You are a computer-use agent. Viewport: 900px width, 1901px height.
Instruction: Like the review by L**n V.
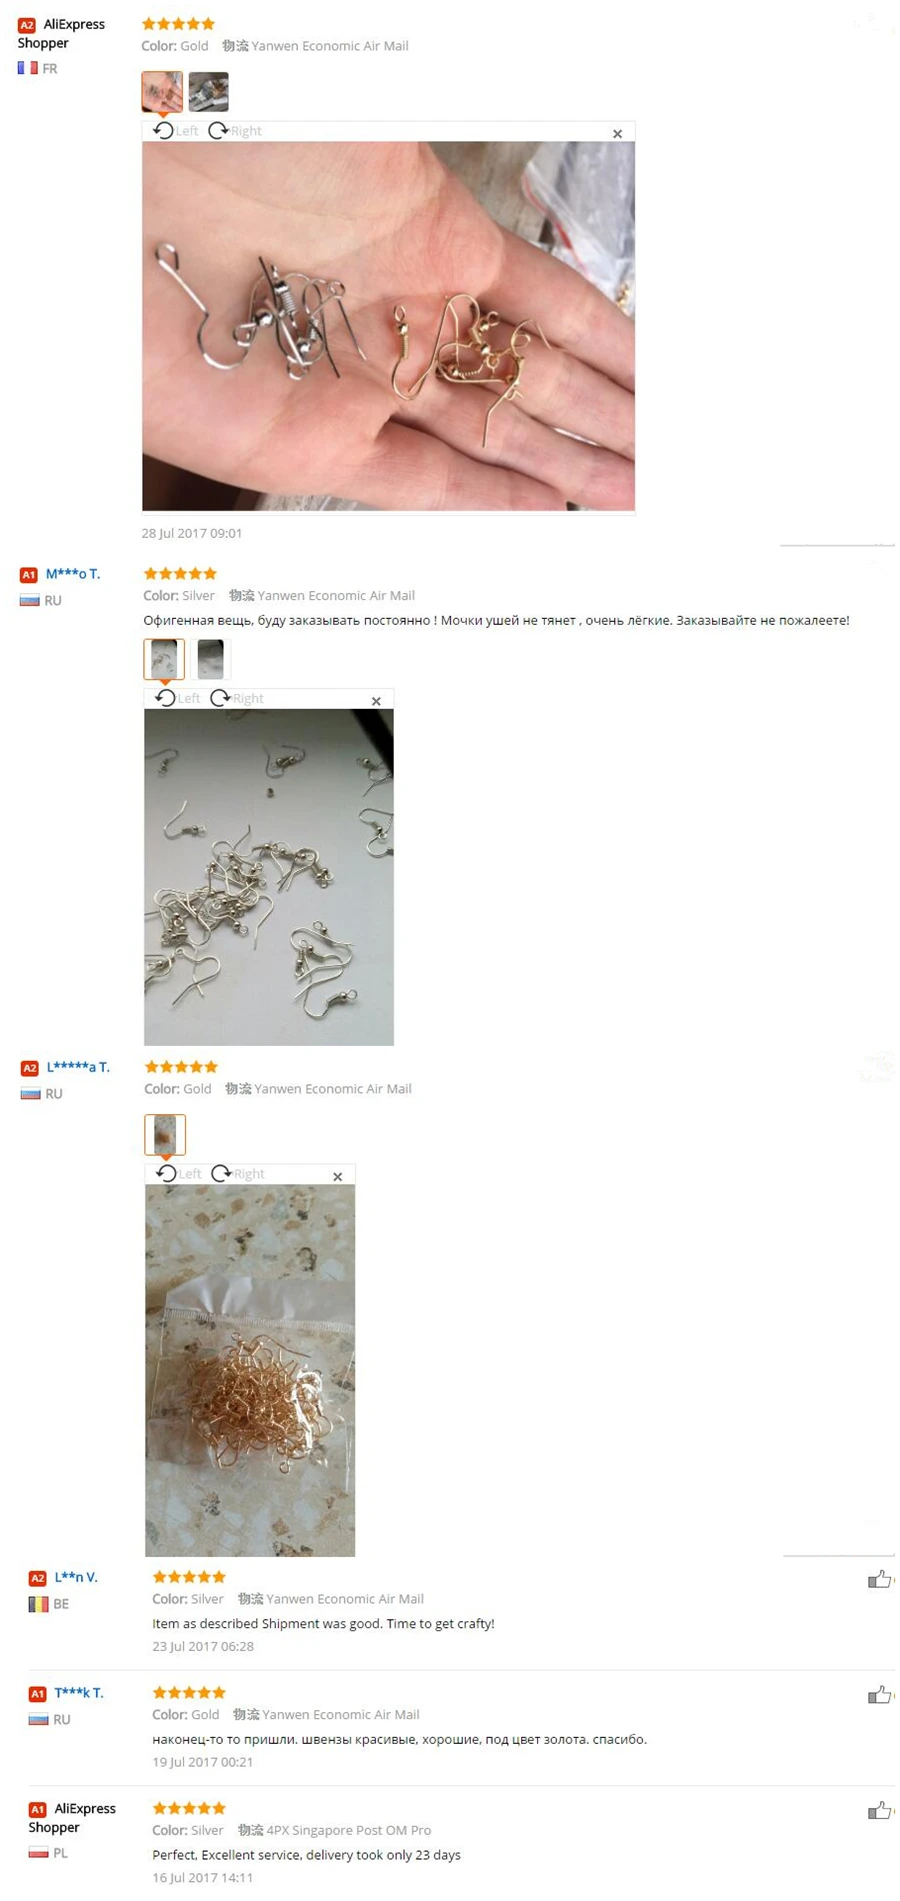tap(879, 1579)
